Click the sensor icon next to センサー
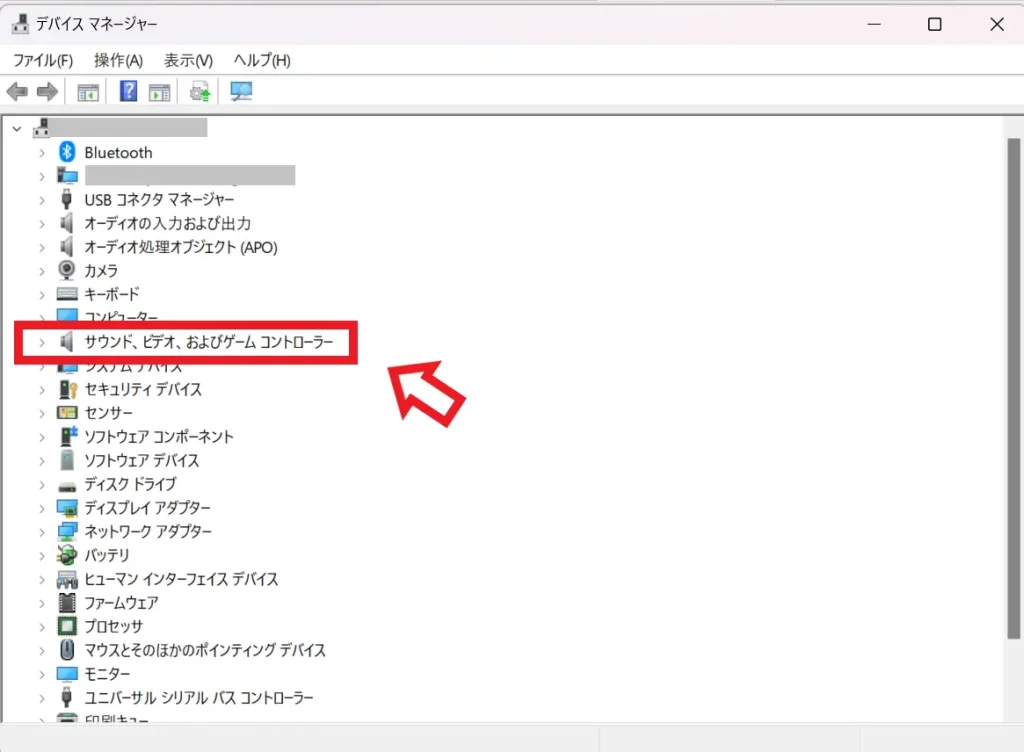Image resolution: width=1024 pixels, height=752 pixels. [67, 413]
